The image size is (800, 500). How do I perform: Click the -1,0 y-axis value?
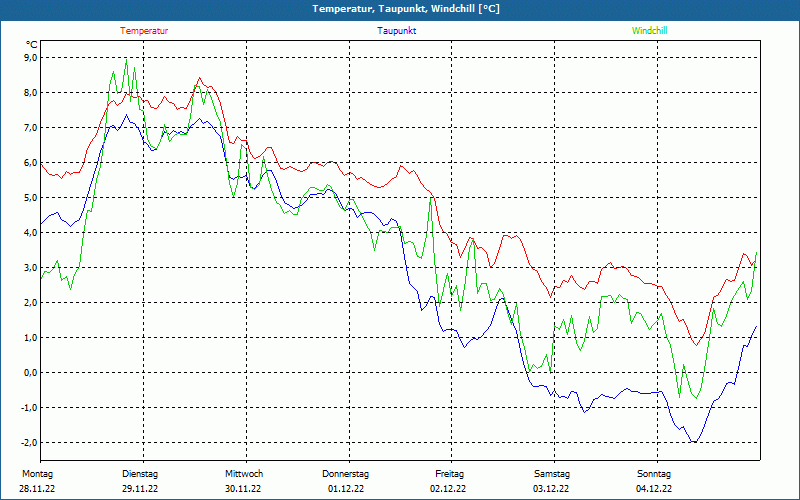click(30, 408)
